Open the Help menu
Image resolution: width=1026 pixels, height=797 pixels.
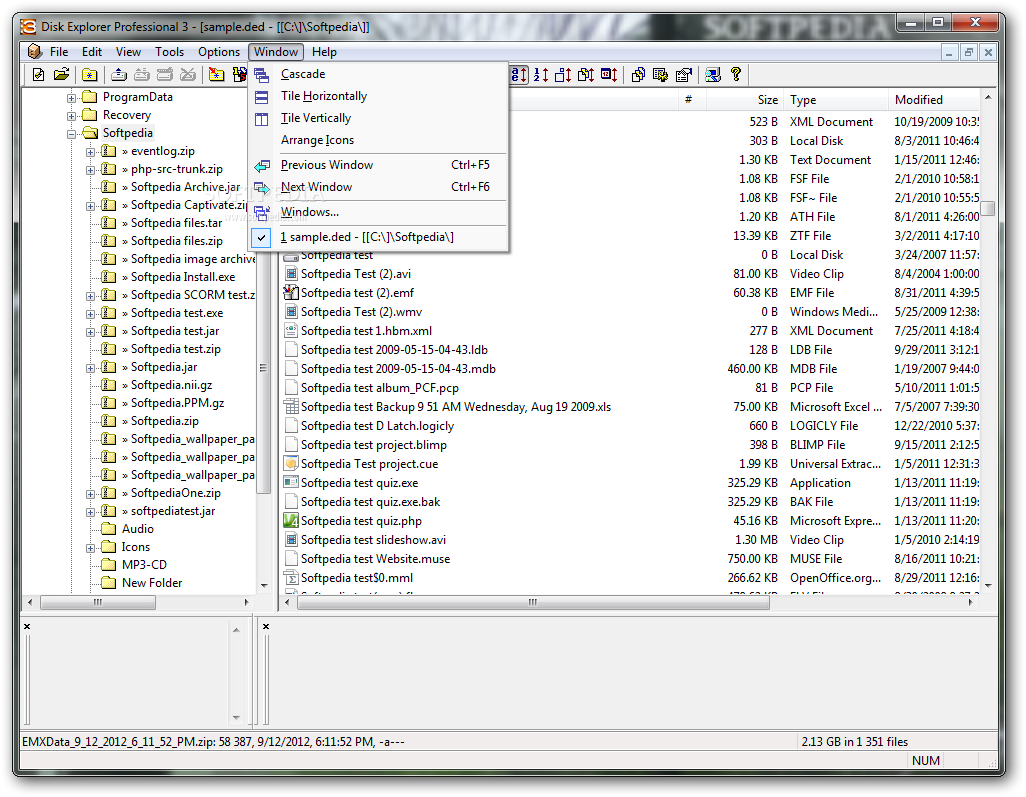pos(324,52)
